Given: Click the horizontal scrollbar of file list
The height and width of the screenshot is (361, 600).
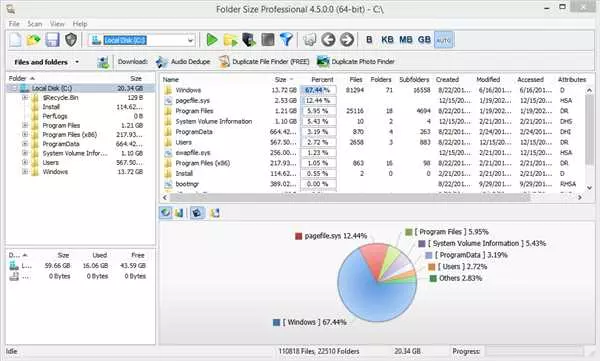Looking at the screenshot, I should (349, 198).
